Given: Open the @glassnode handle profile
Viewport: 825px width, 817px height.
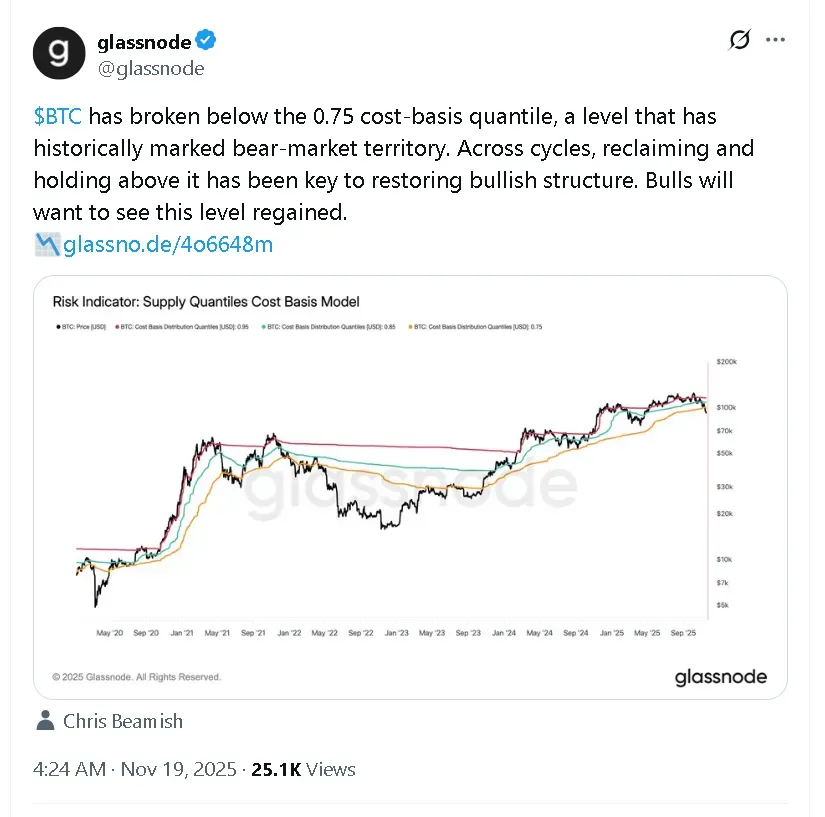Looking at the screenshot, I should point(151,68).
